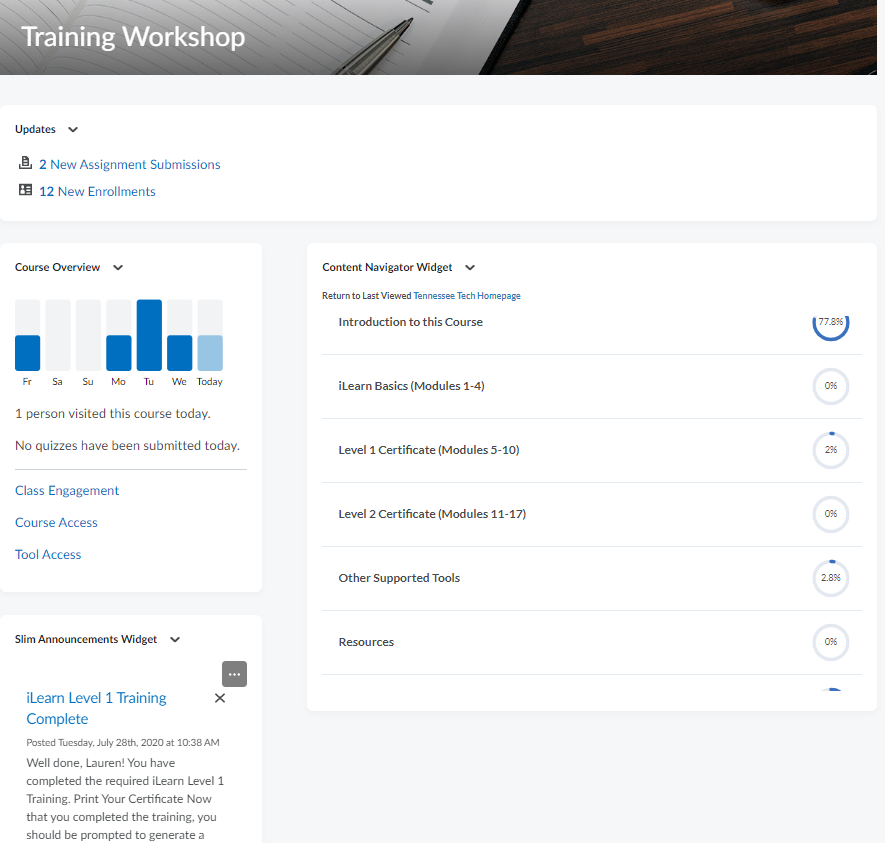The image size is (885, 843).
Task: Click the 2% progress circle for Level 1
Action: pos(830,450)
